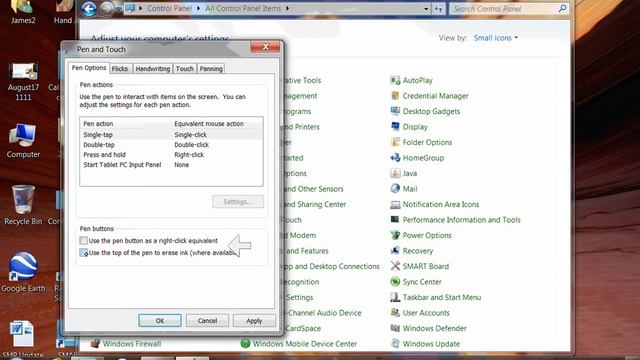Switch to Handwriting tab
The height and width of the screenshot is (360, 640).
pos(153,69)
